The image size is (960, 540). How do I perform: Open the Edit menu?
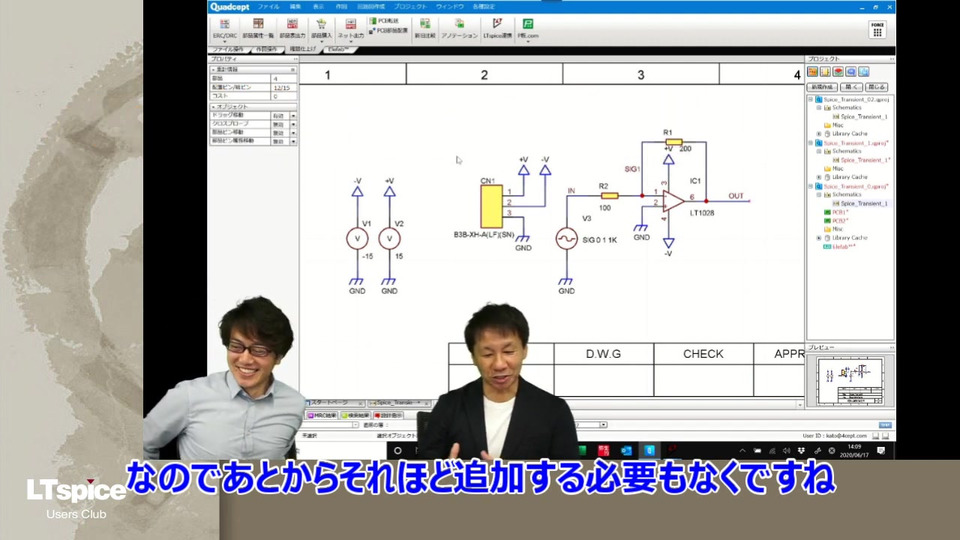[x=295, y=7]
